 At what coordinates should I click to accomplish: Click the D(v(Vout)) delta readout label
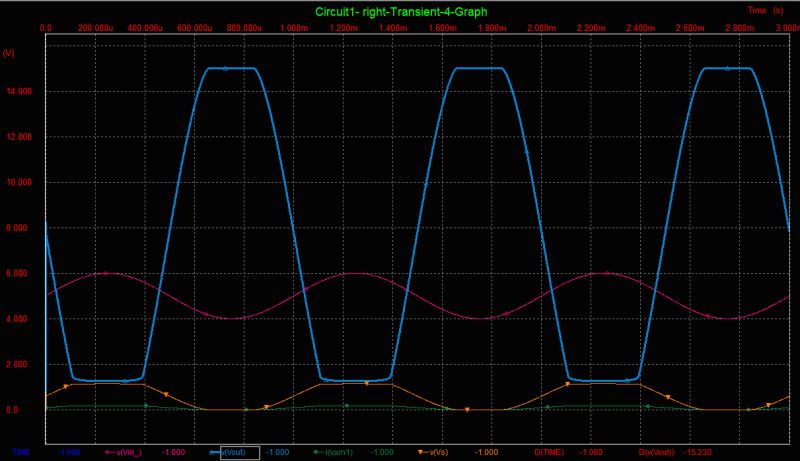click(x=657, y=452)
